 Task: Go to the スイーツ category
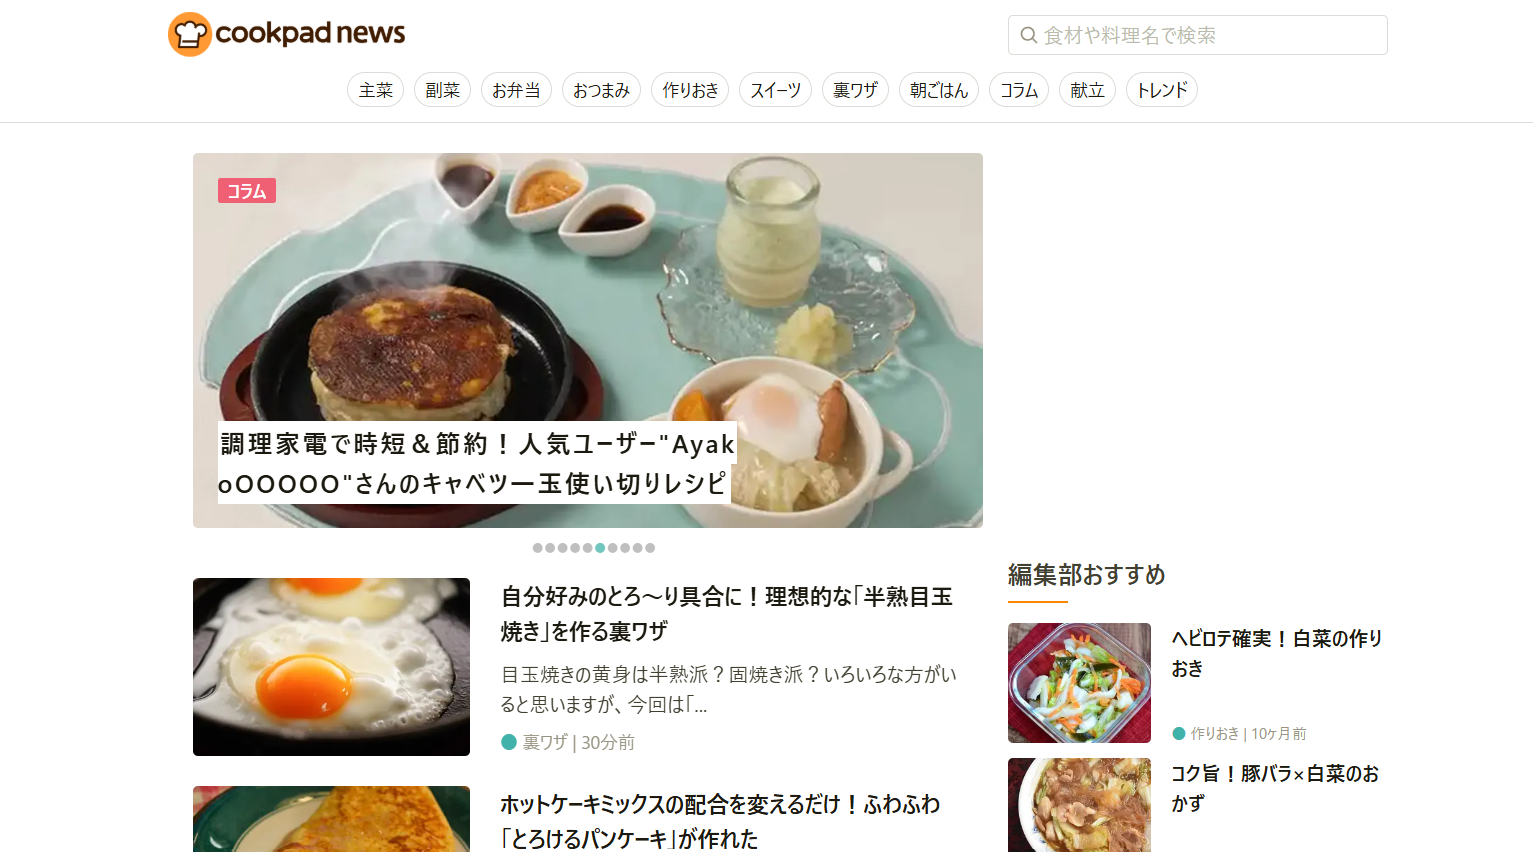(775, 90)
